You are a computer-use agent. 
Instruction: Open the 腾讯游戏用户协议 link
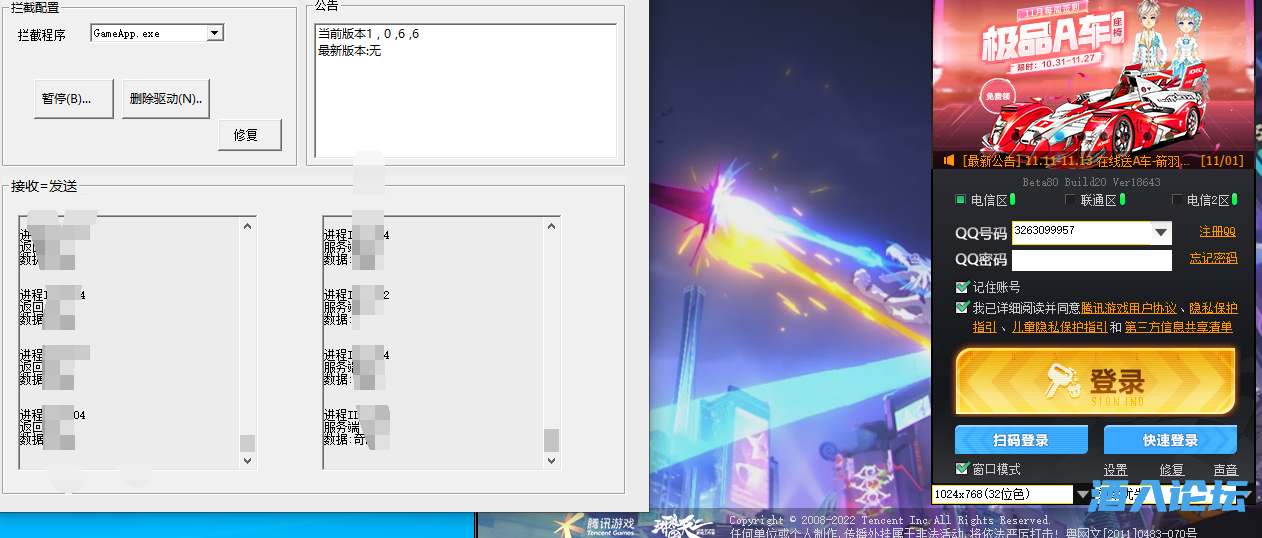[1129, 308]
